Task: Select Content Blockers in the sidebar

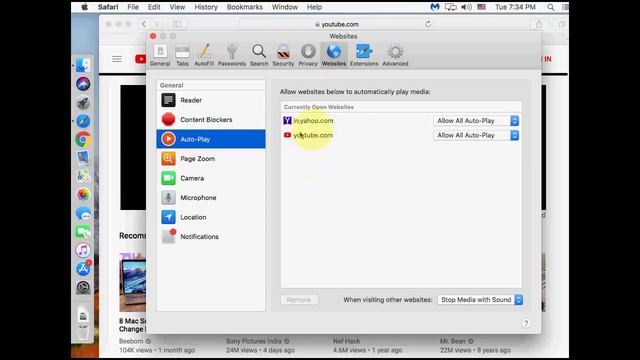Action: tap(211, 120)
